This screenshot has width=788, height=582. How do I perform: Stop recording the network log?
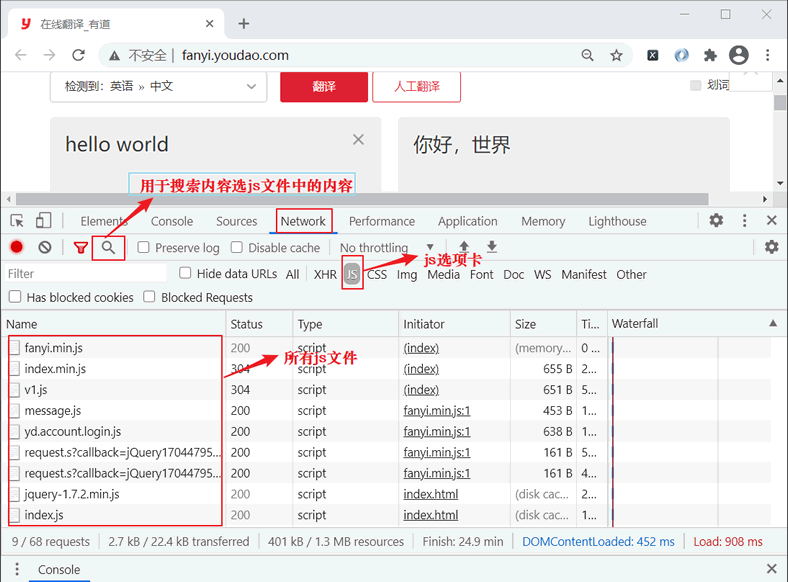(17, 247)
